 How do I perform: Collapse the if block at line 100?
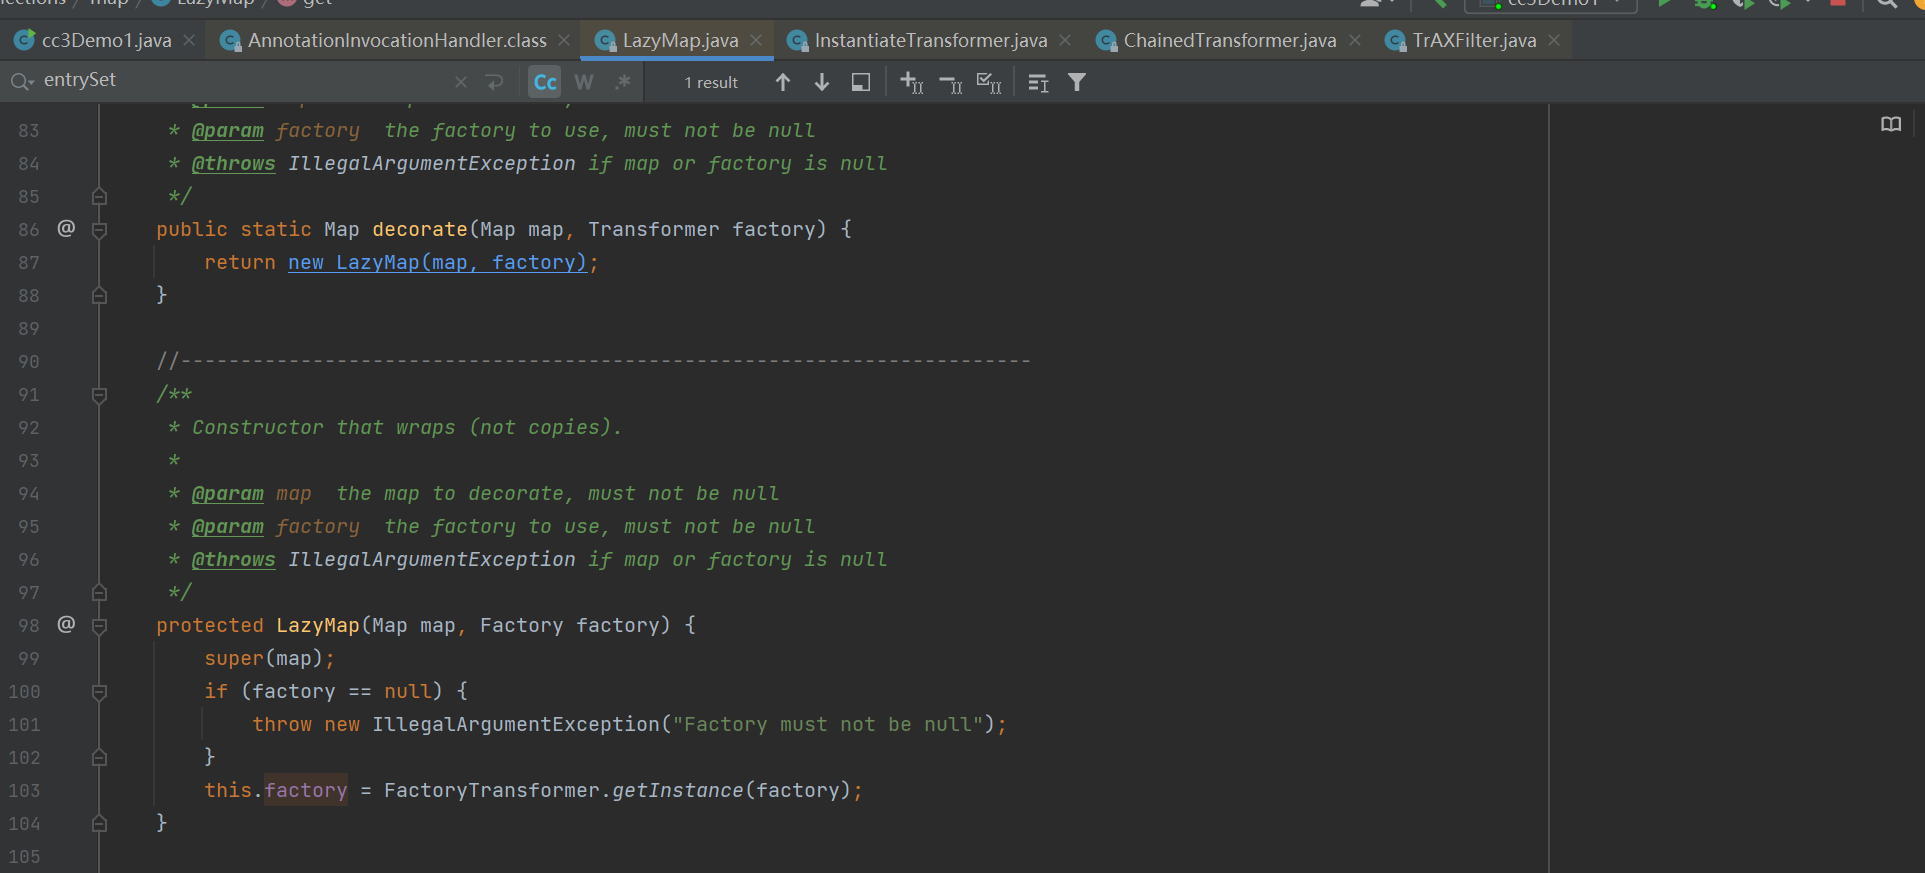click(x=99, y=691)
